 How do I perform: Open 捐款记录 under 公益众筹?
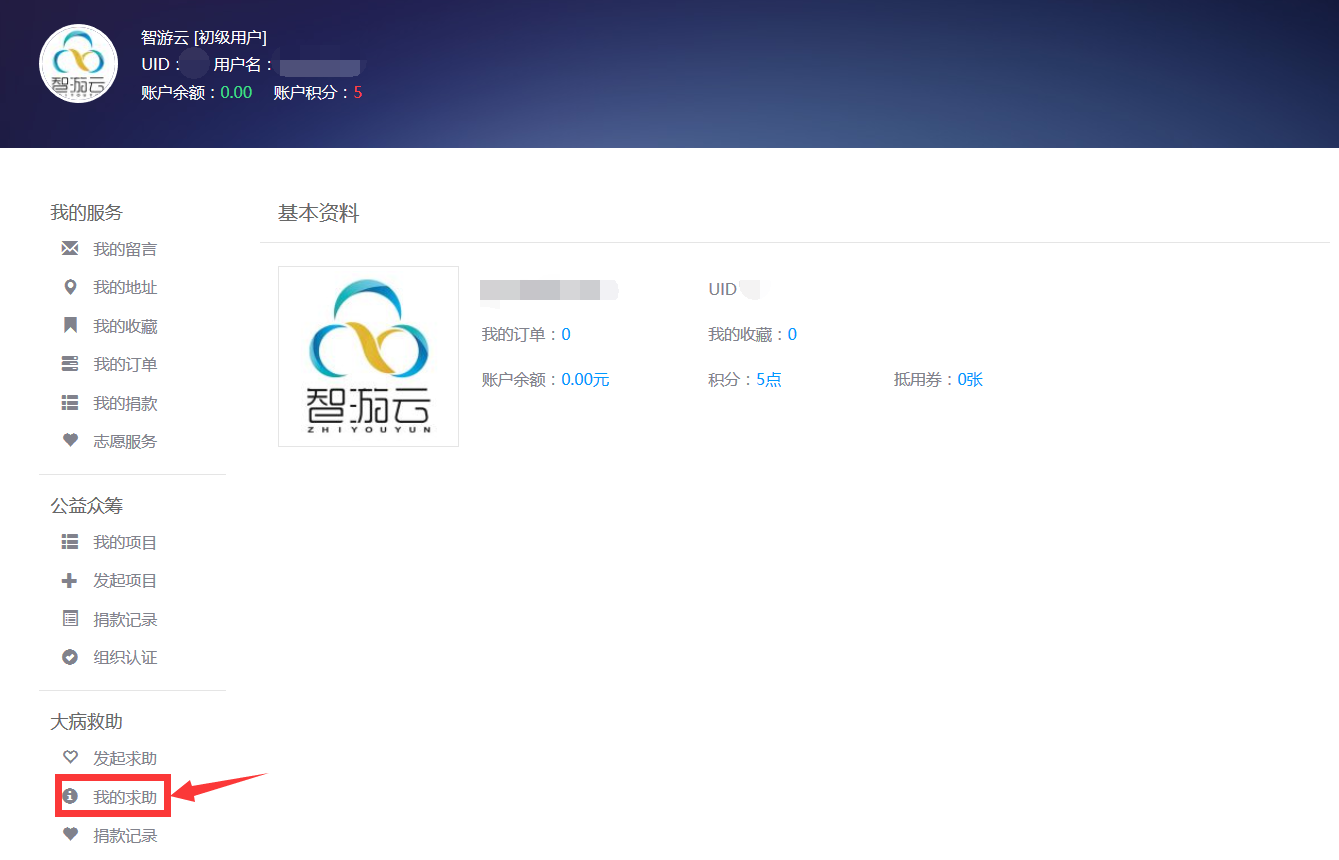(x=125, y=619)
